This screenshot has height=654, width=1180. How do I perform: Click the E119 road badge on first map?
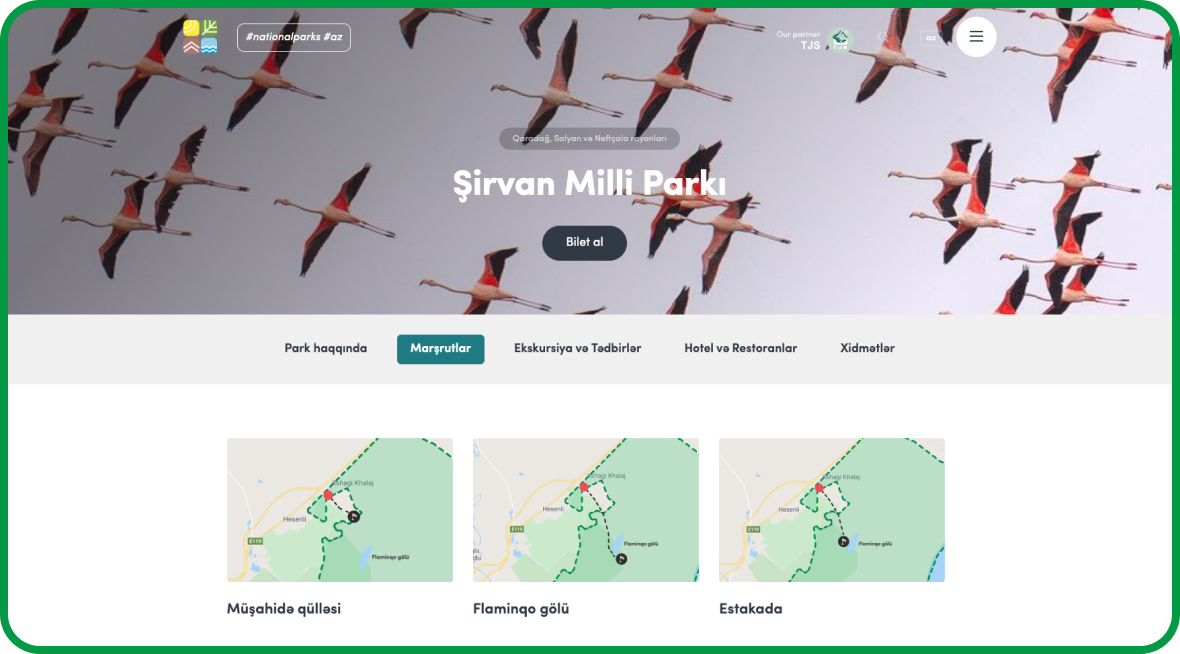click(x=255, y=541)
